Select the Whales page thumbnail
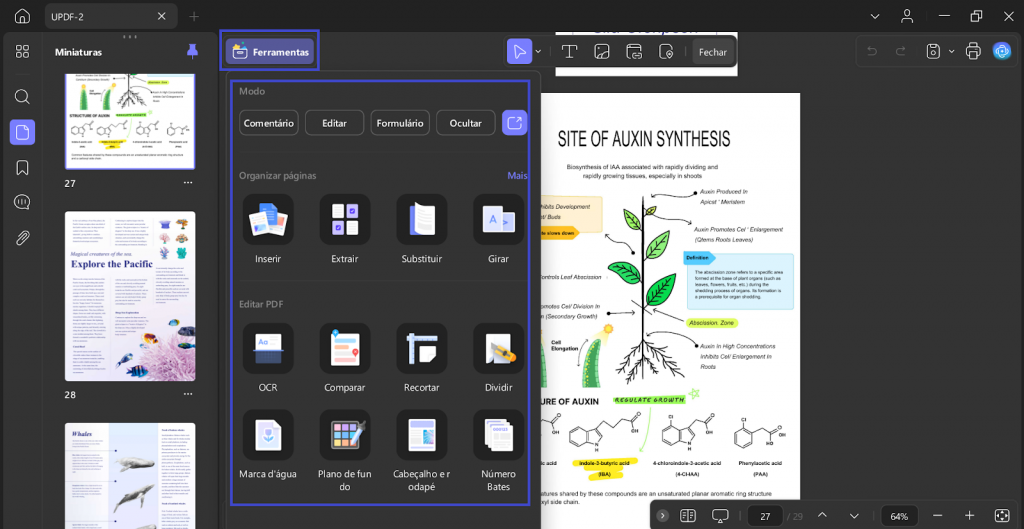The height and width of the screenshot is (529, 1024). point(130,475)
